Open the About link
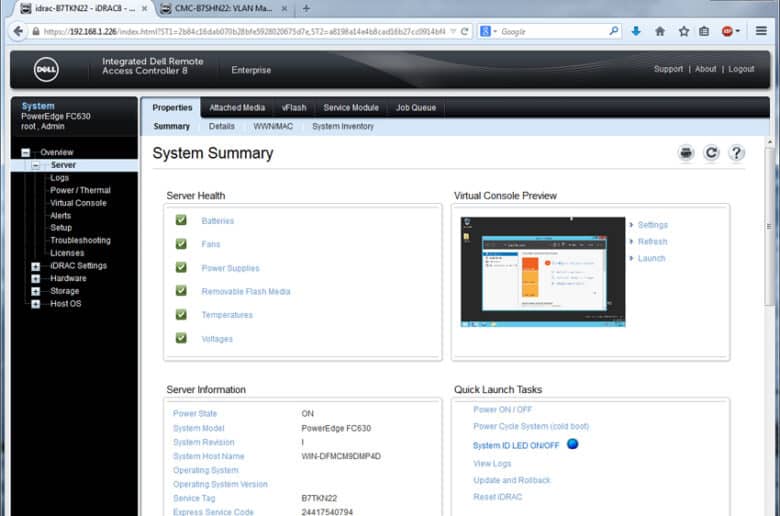 (x=705, y=69)
